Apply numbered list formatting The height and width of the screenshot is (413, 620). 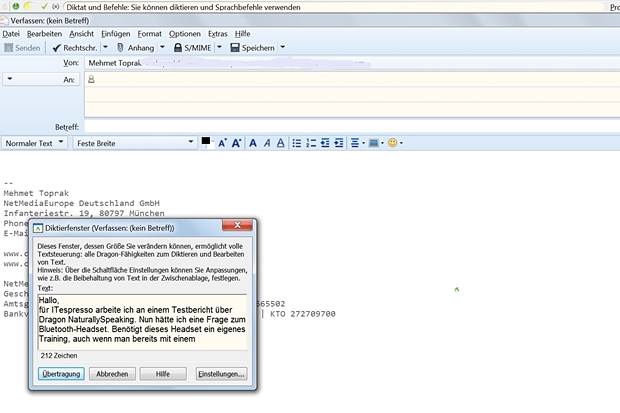click(311, 143)
